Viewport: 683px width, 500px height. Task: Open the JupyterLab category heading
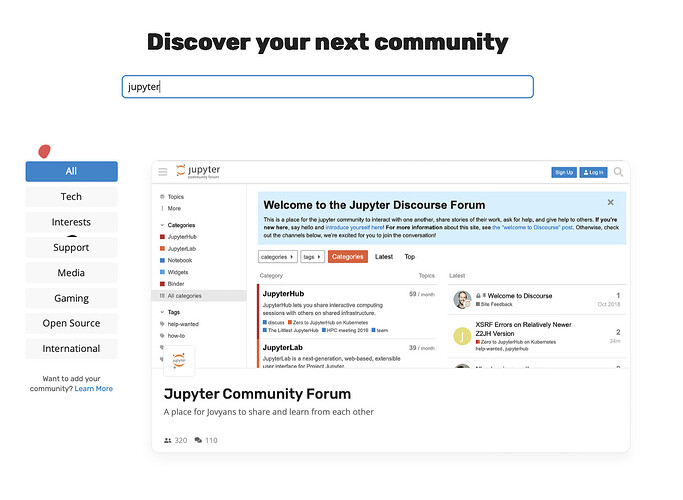click(283, 348)
